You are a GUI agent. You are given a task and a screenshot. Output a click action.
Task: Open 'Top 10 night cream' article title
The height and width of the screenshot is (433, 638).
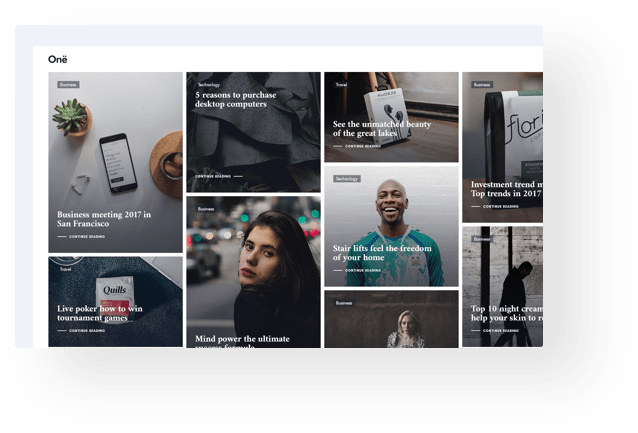pyautogui.click(x=507, y=313)
